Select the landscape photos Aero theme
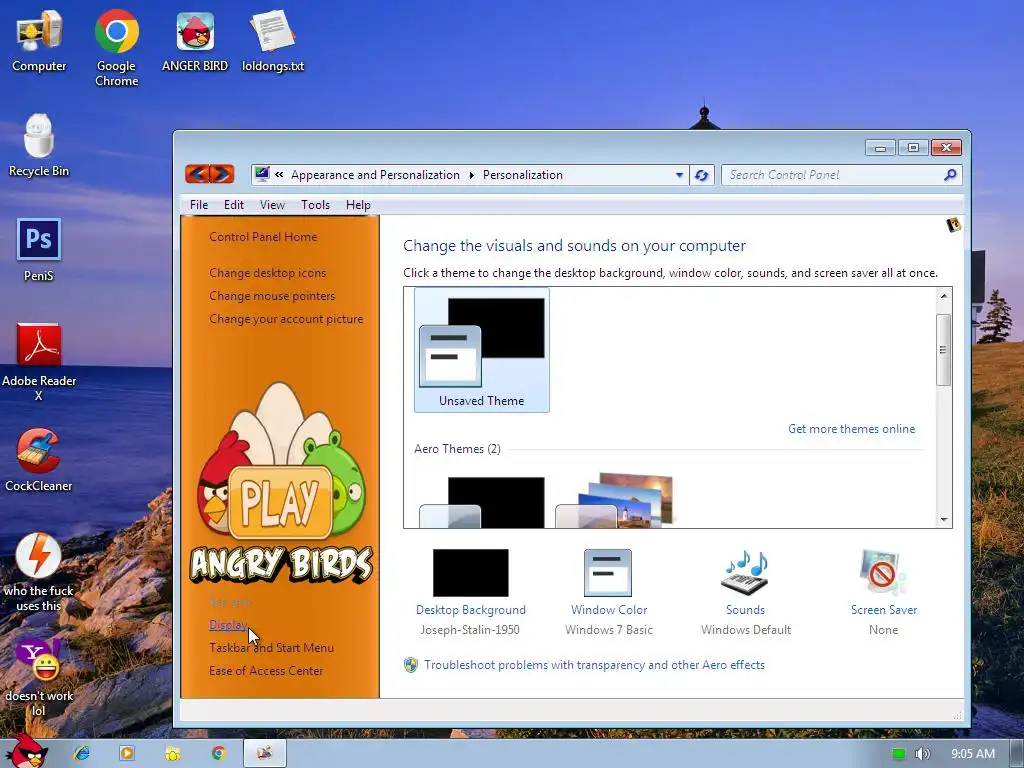 [x=615, y=500]
